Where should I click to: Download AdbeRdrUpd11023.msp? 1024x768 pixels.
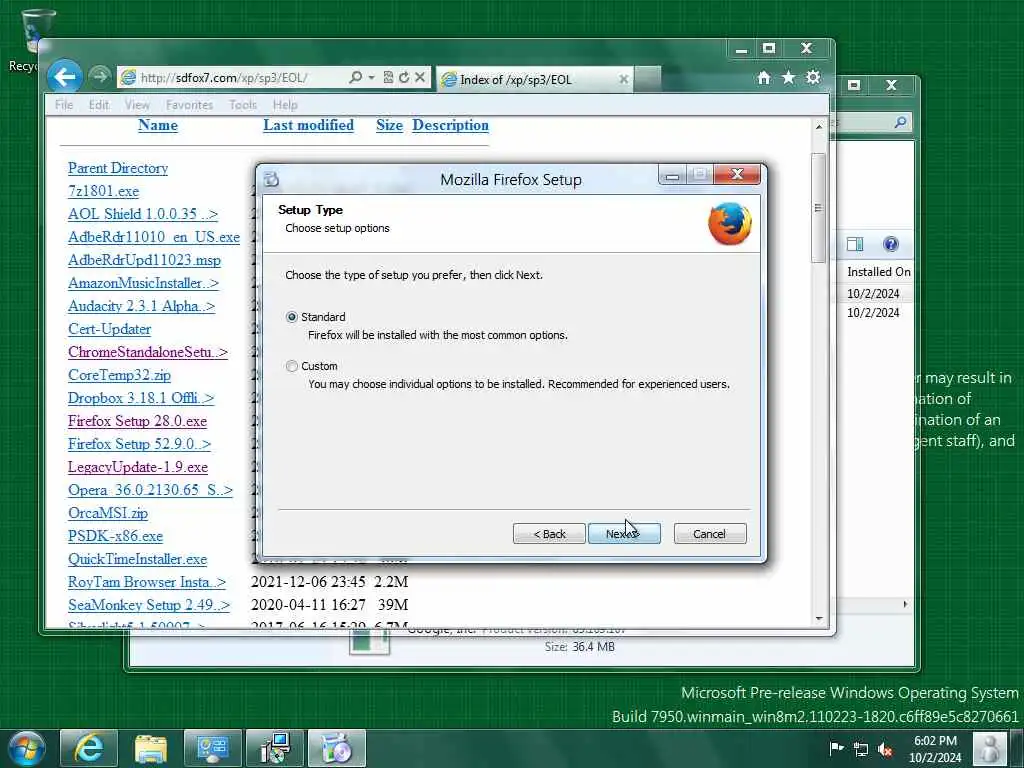click(144, 260)
